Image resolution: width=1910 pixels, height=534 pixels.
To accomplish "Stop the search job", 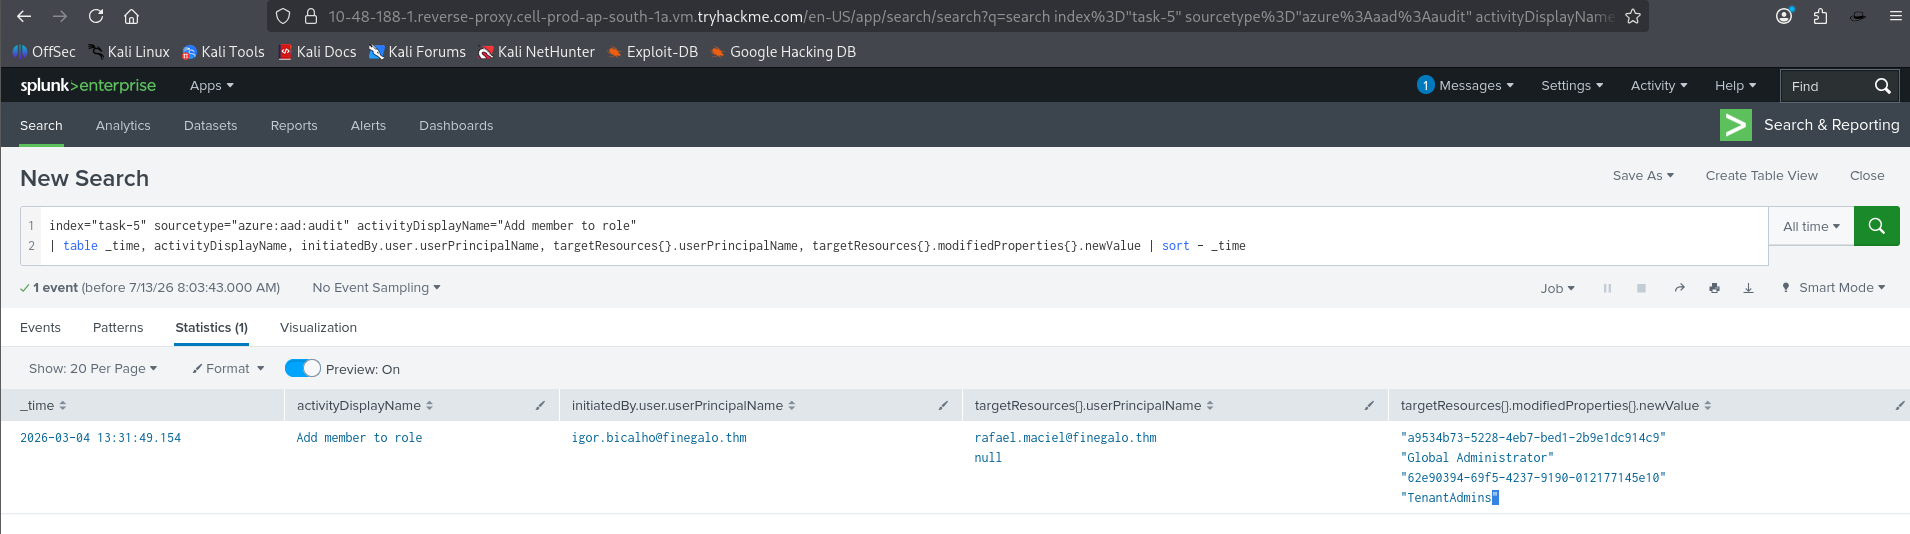I will (x=1641, y=288).
